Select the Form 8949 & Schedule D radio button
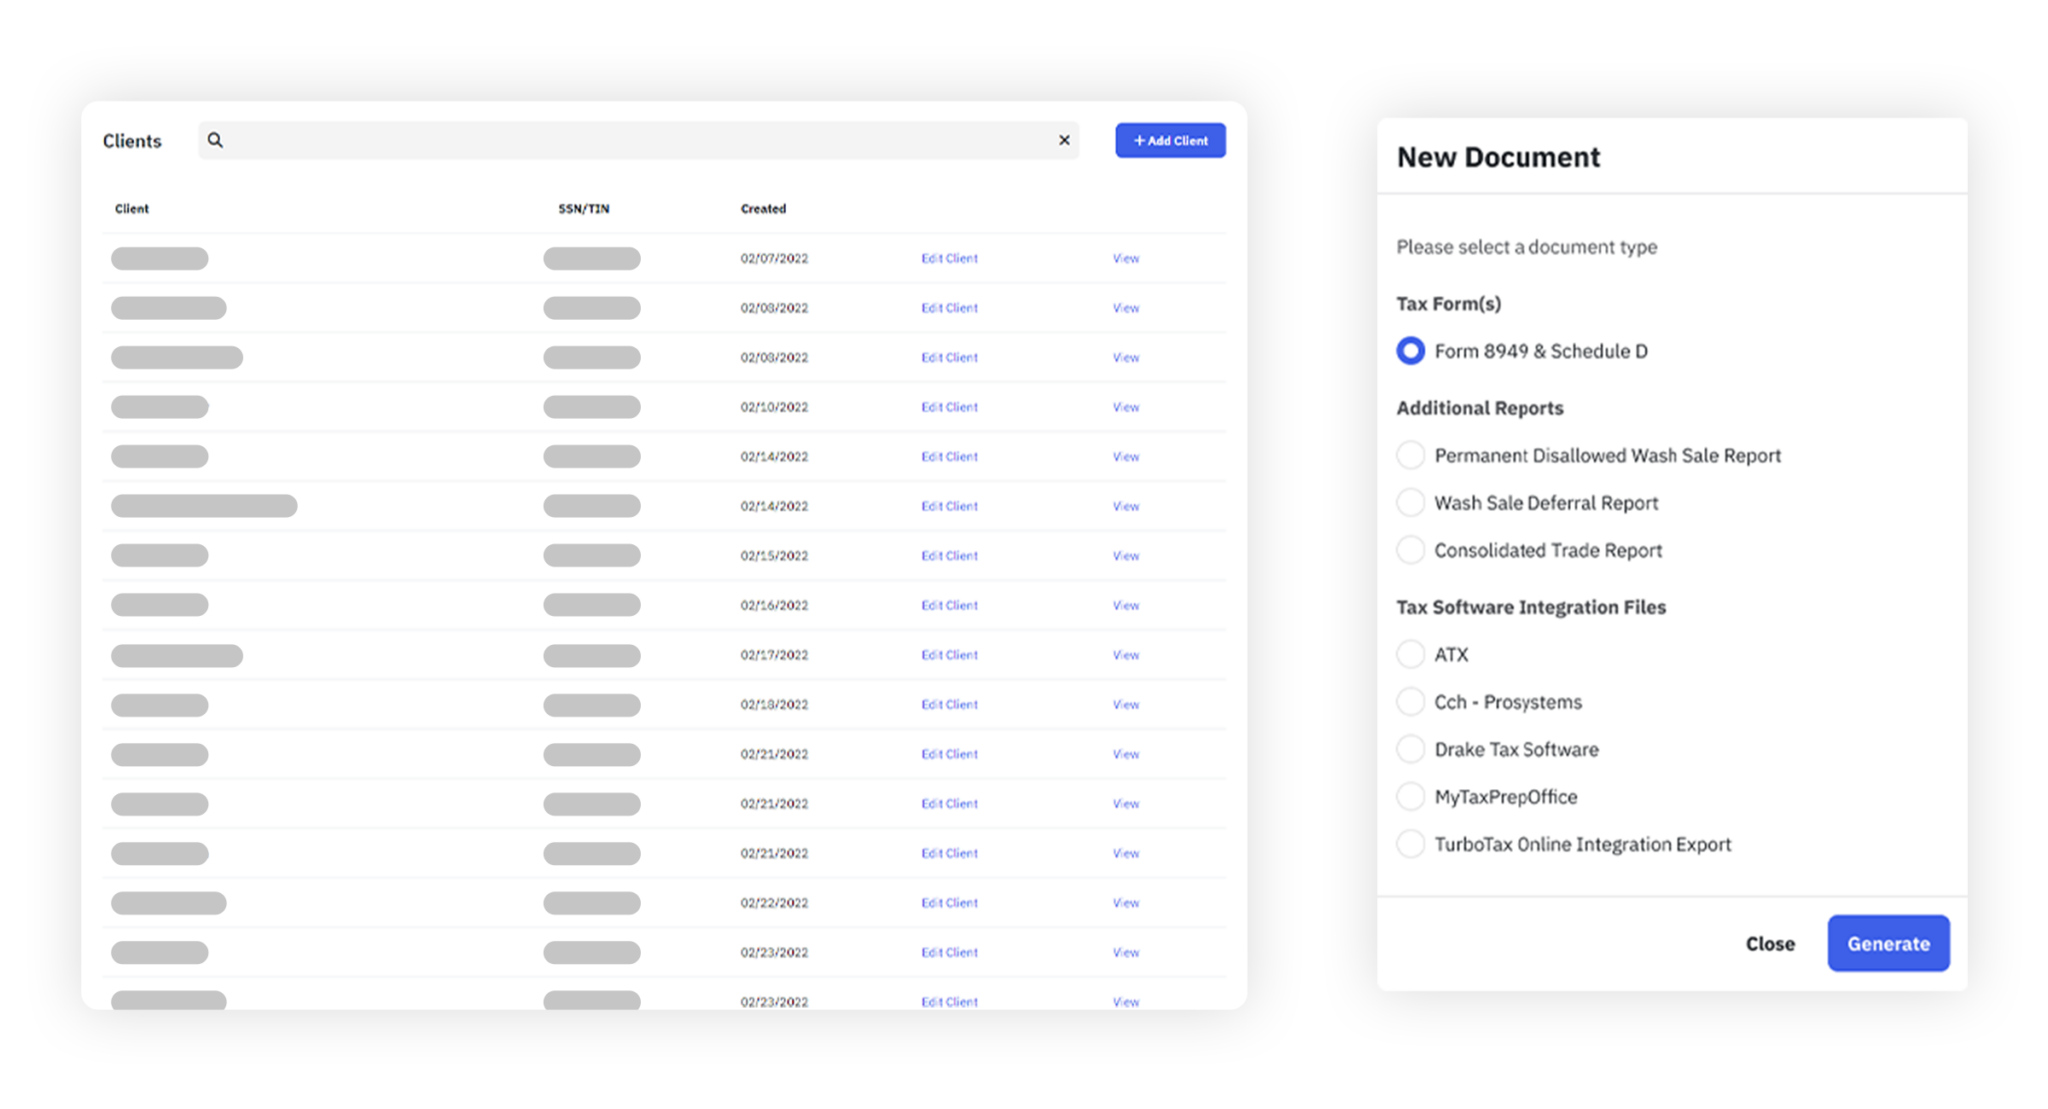The width and height of the screenshot is (2048, 1109). click(x=1410, y=351)
